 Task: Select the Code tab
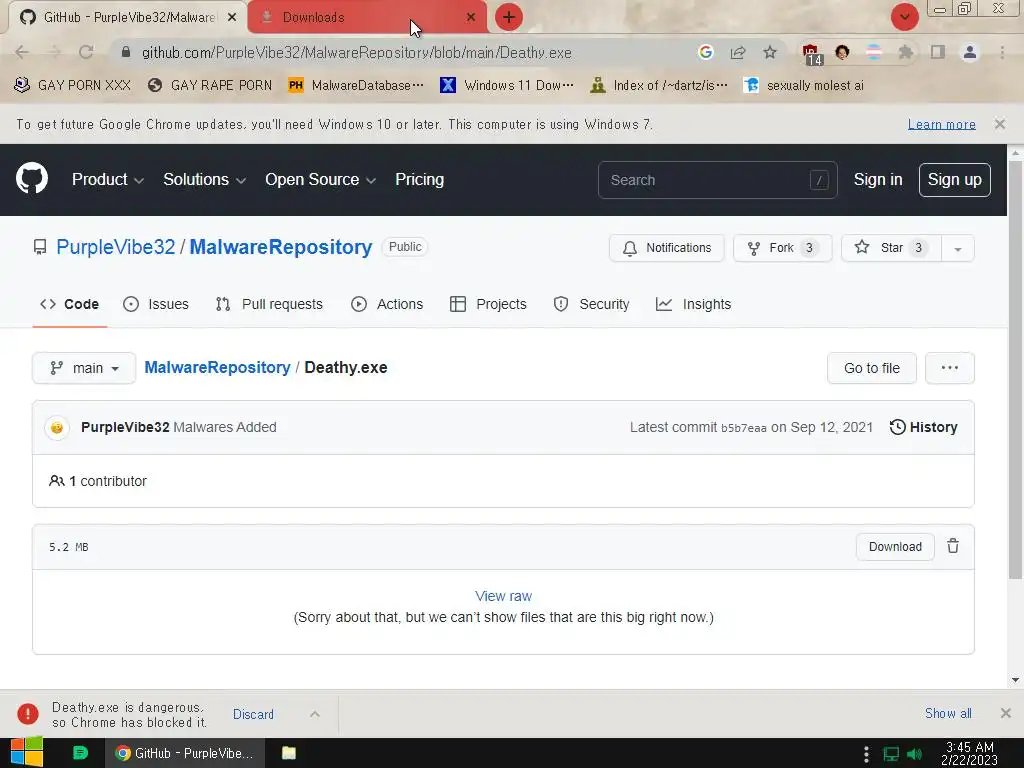pyautogui.click(x=69, y=304)
